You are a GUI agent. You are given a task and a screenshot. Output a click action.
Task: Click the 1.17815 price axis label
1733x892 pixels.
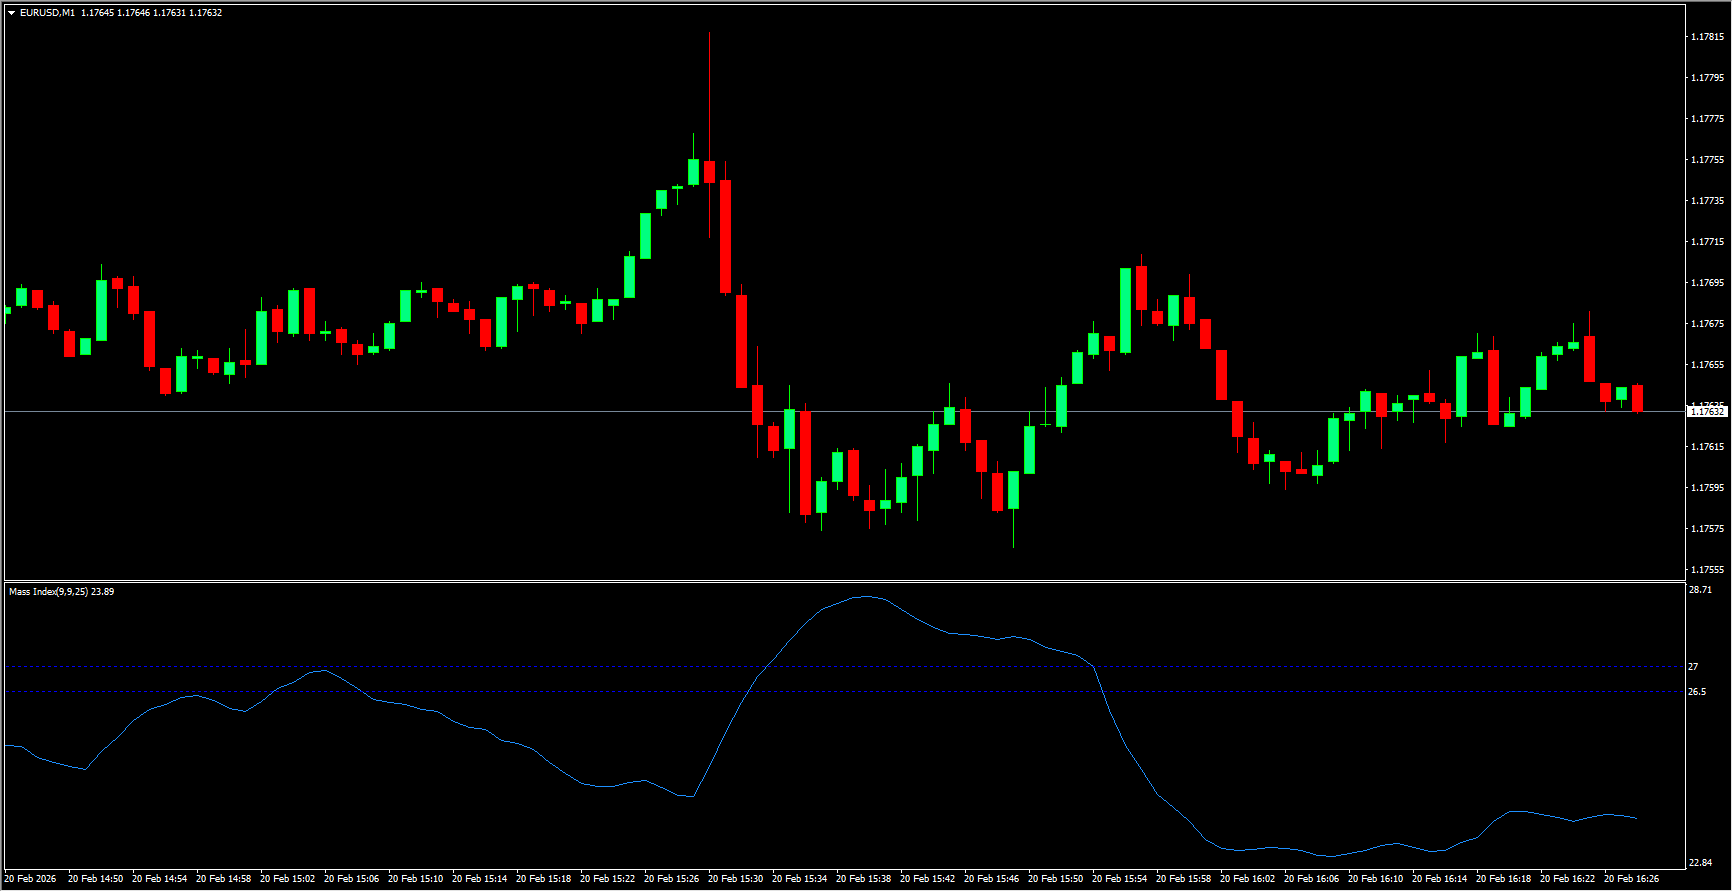(1706, 37)
